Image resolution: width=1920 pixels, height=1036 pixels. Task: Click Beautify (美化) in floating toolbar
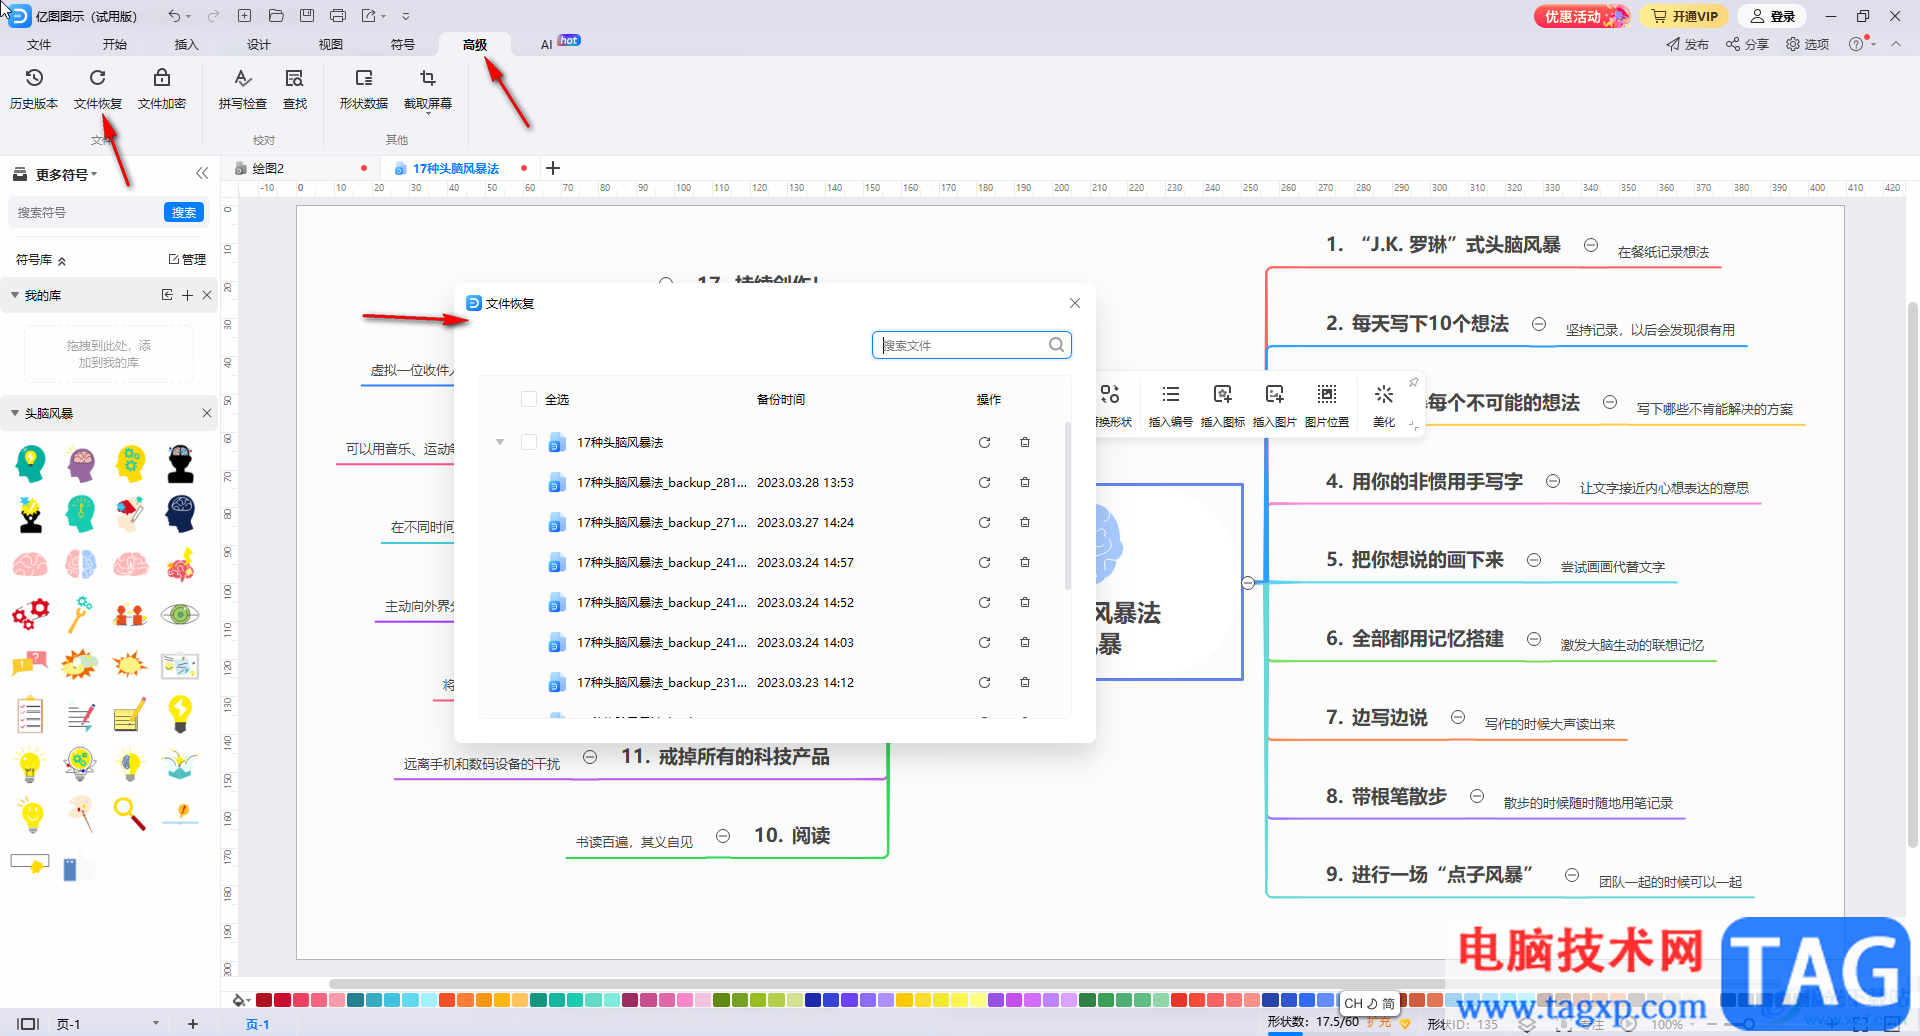[1383, 405]
